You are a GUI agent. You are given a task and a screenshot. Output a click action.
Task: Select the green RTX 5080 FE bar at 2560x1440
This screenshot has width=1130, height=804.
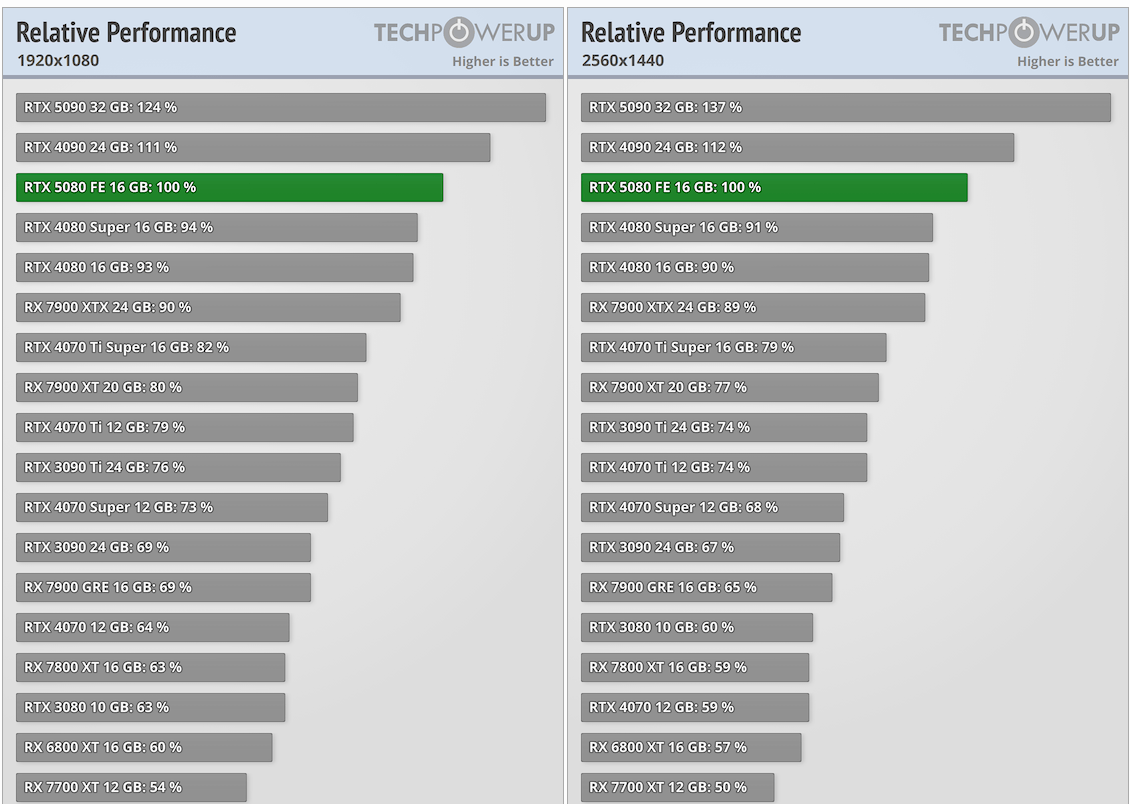click(x=773, y=187)
